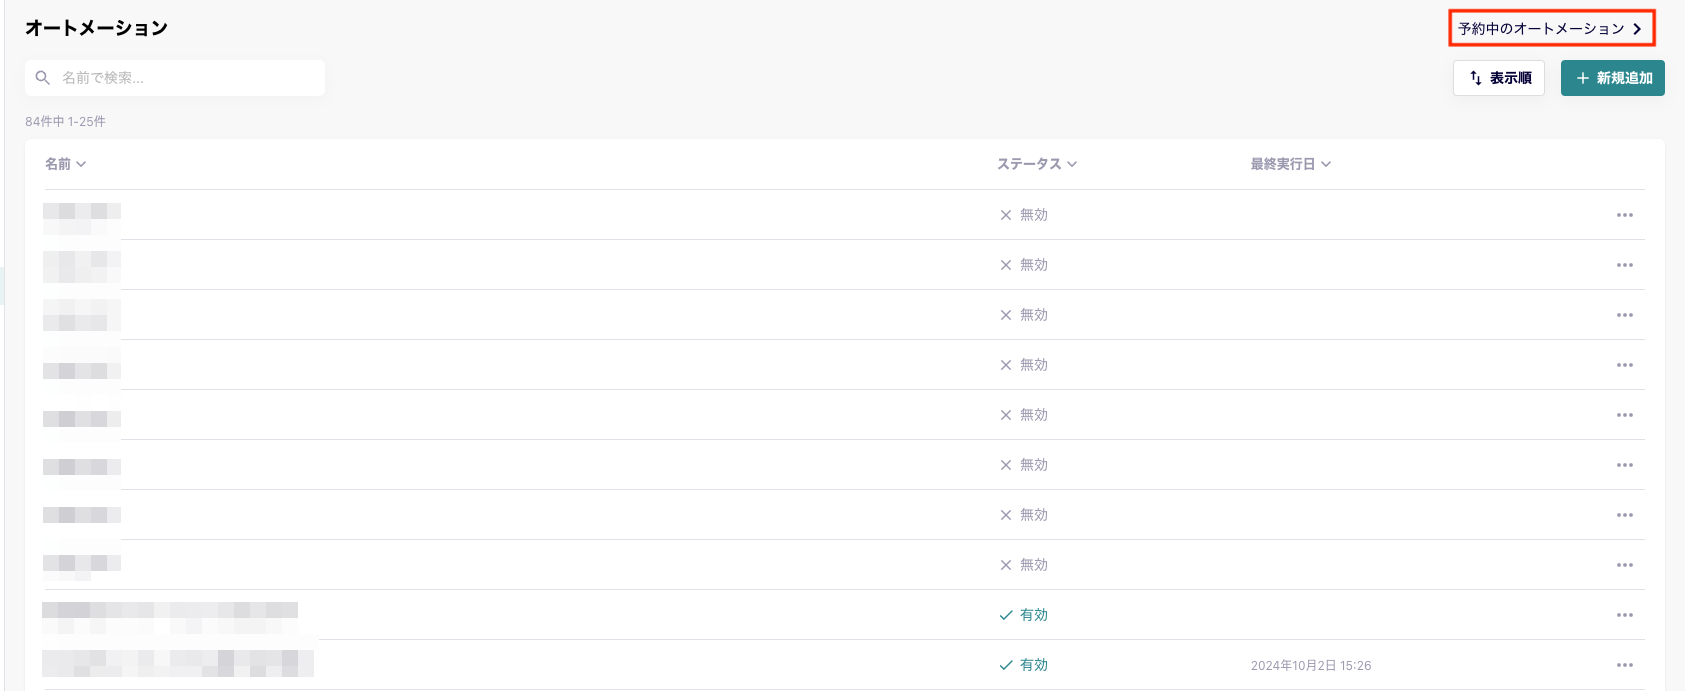Sort by the 最終実行日 column header
1685x691 pixels.
(1283, 164)
